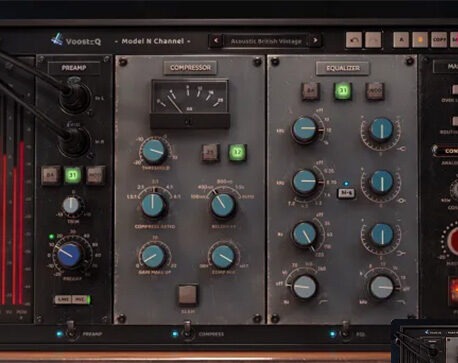Screen dimensions: 458x363
Task: Click the blue Preamp gain knob
Action: (x=70, y=255)
